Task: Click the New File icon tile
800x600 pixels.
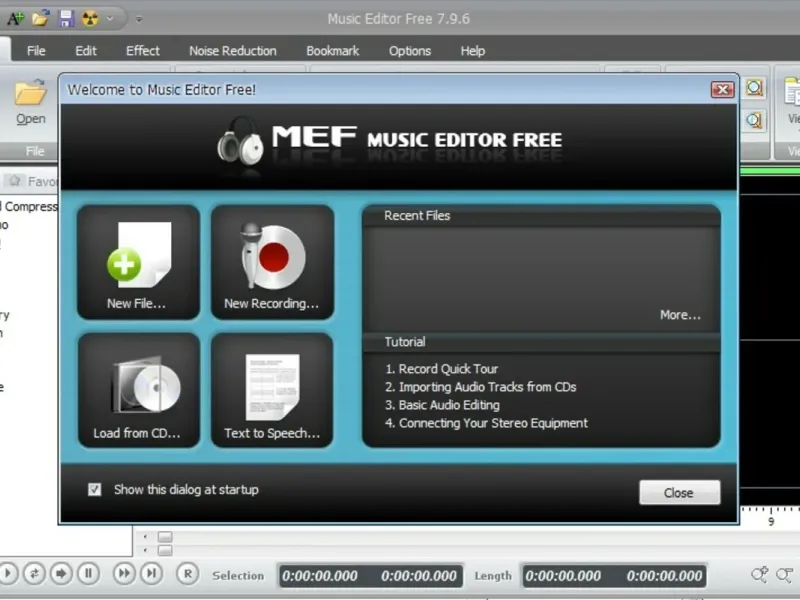Action: pos(138,262)
